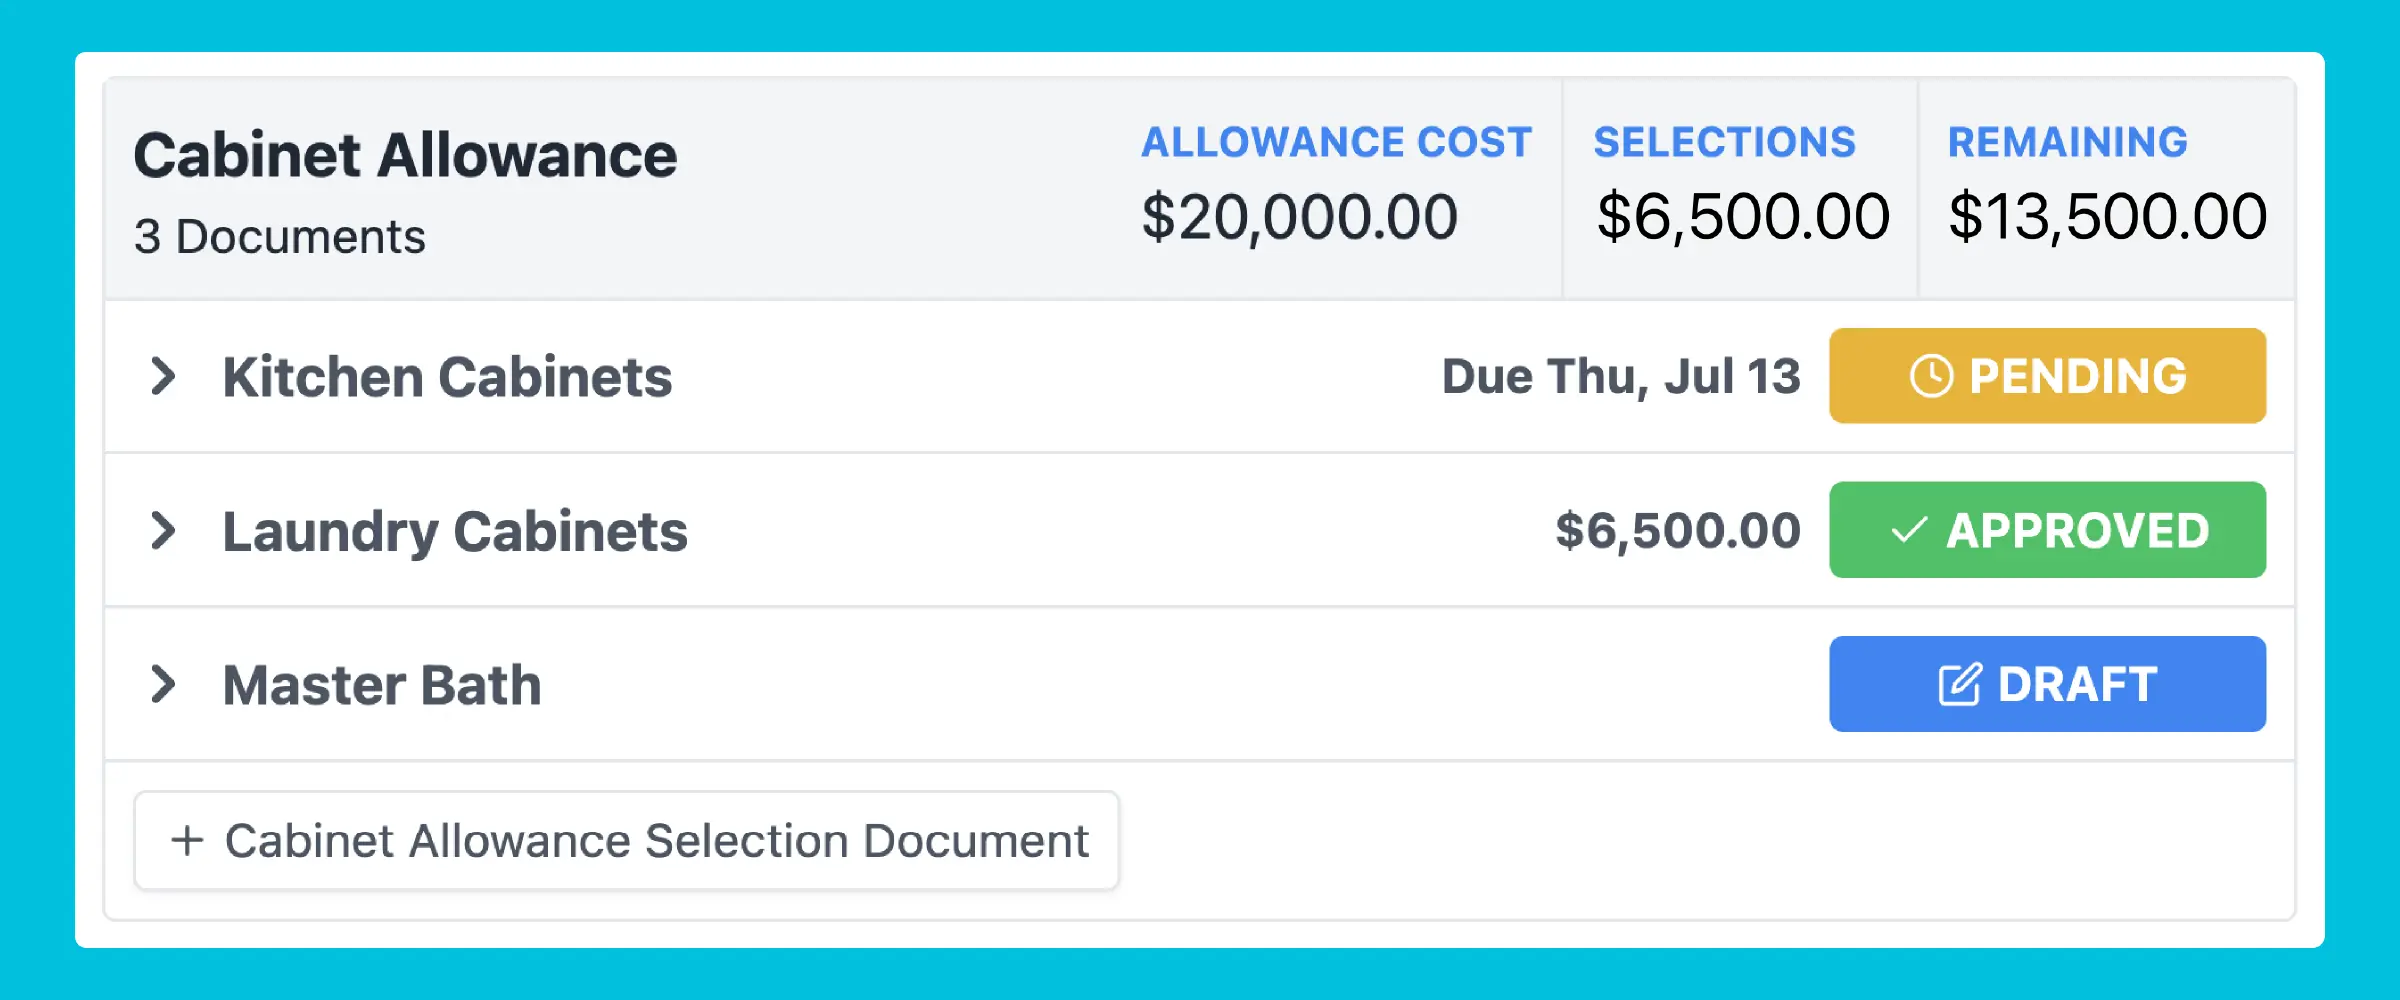This screenshot has height=1000, width=2400.
Task: Open the APPROVED status badge for Laundry Cabinets
Action: coord(2047,530)
